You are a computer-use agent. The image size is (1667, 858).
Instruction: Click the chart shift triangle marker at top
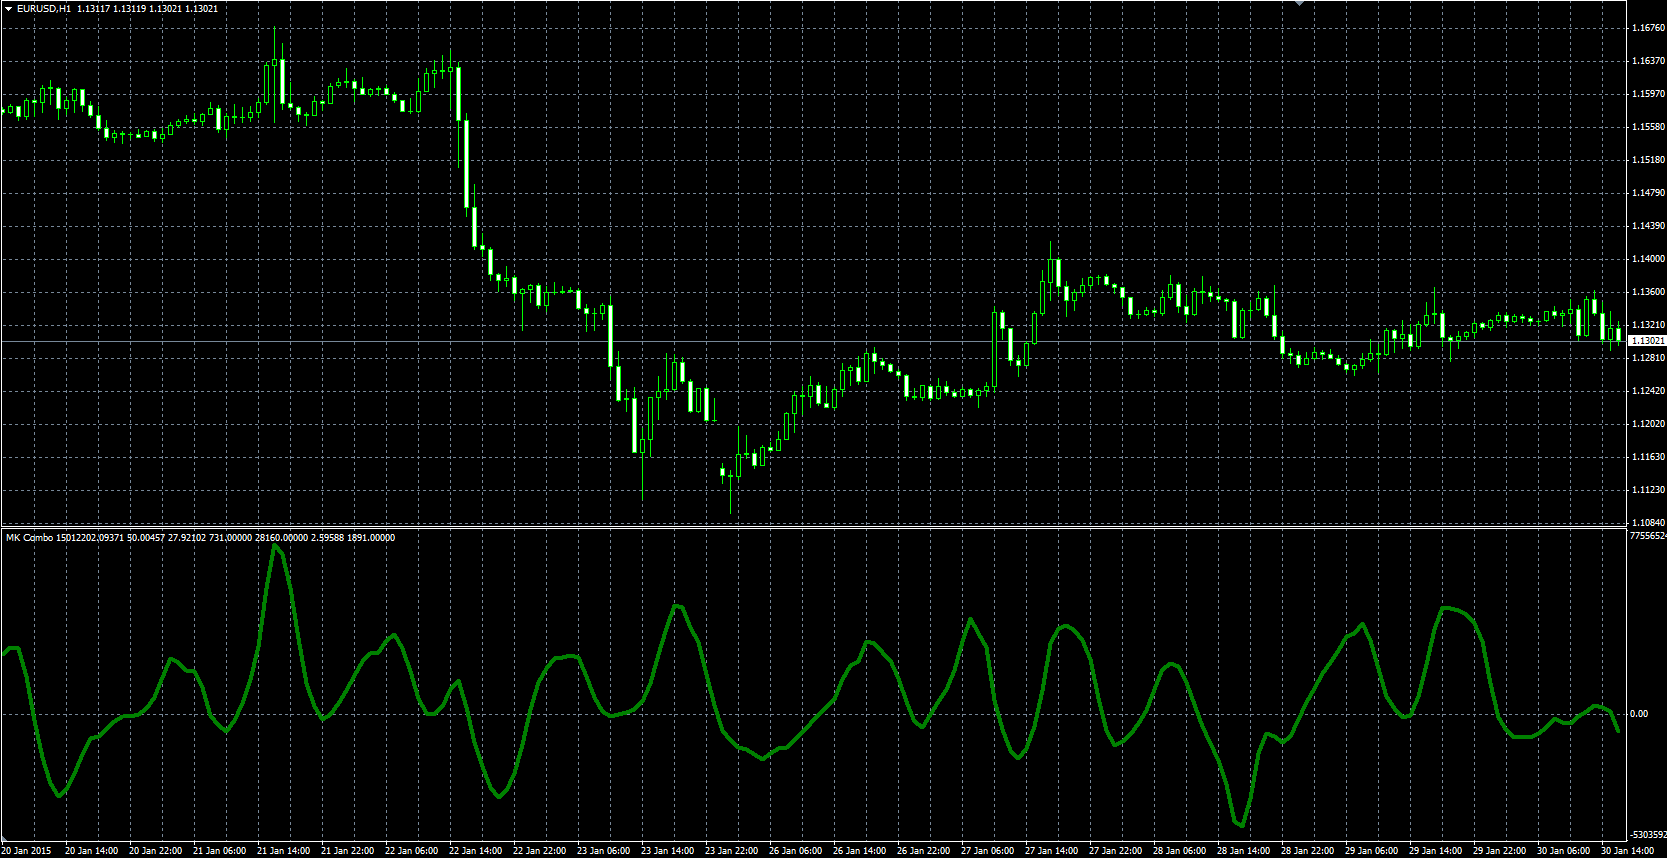(1300, 3)
